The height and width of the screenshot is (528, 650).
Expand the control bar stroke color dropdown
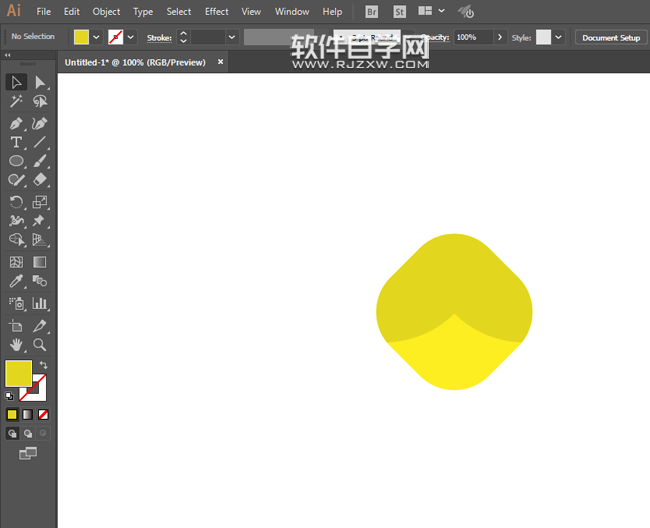(x=131, y=37)
